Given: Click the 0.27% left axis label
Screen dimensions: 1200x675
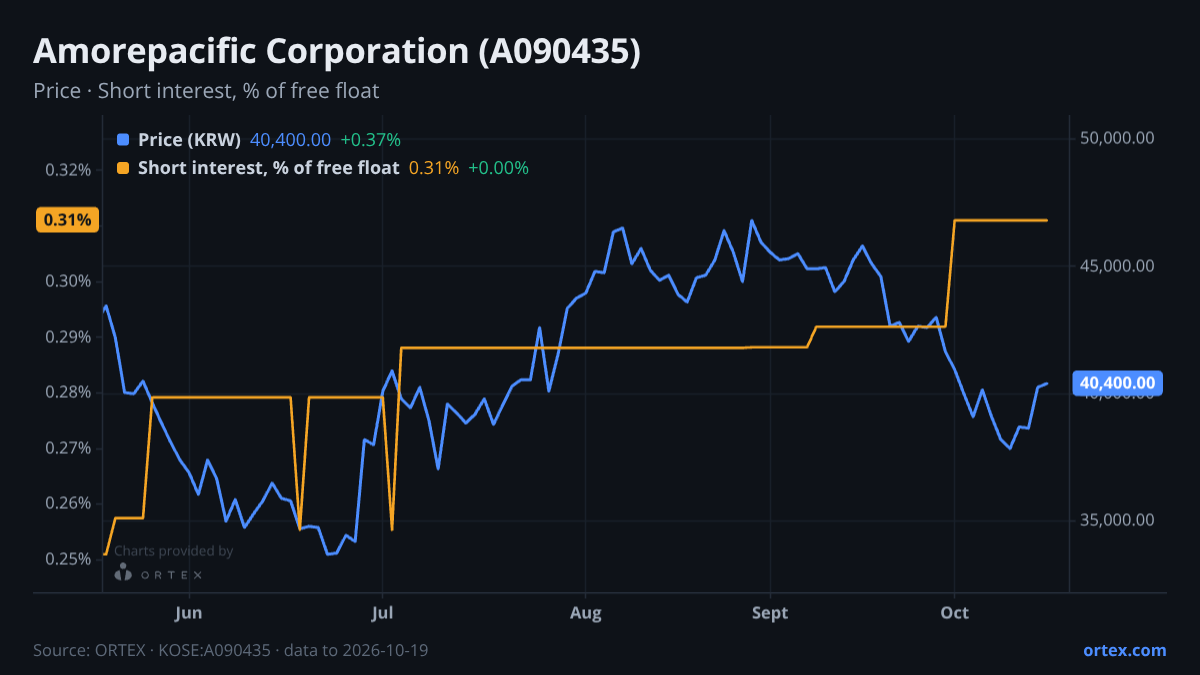Looking at the screenshot, I should [x=68, y=448].
